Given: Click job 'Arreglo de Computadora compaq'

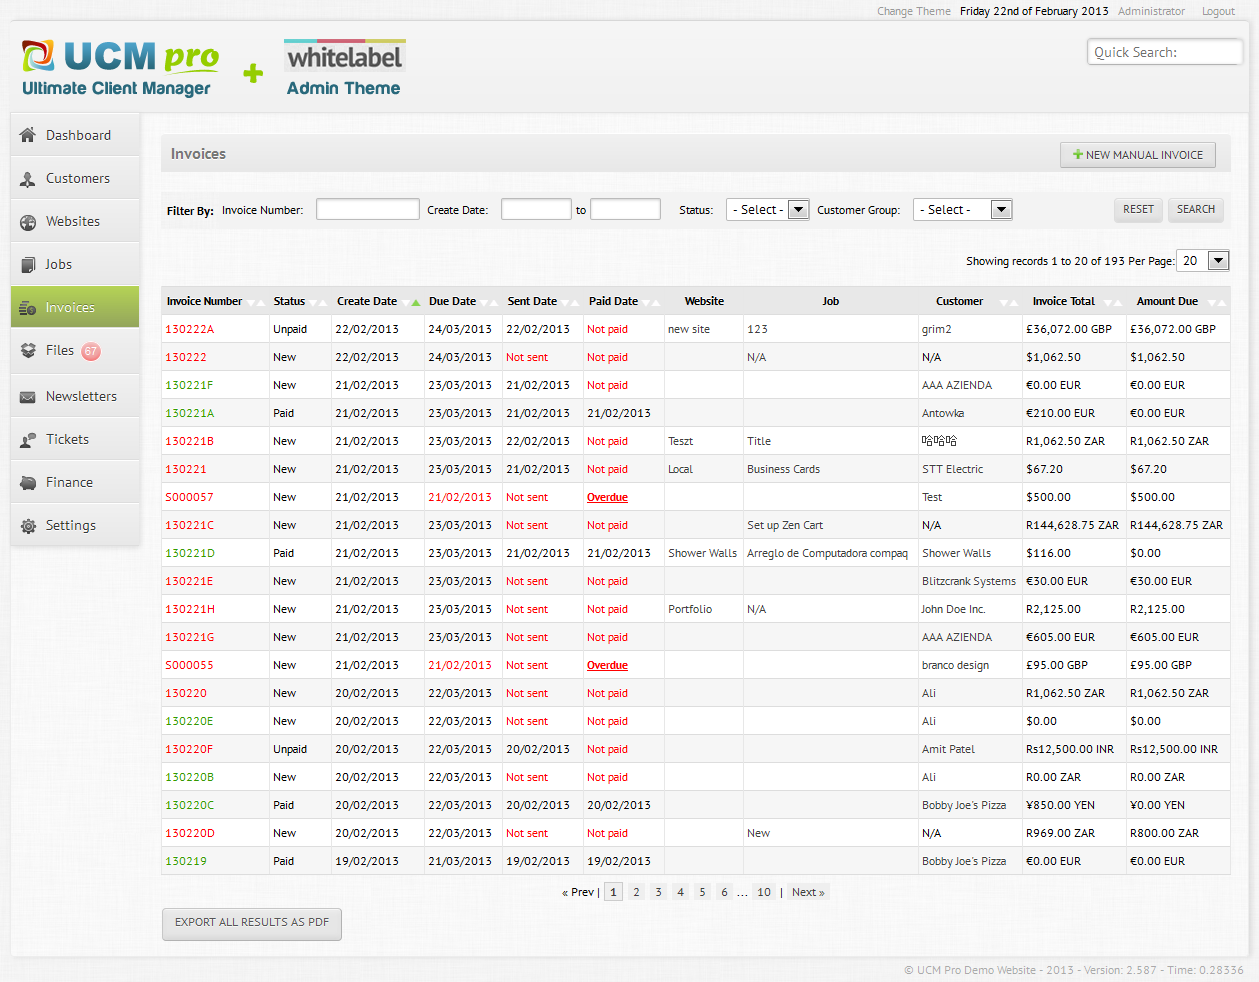Looking at the screenshot, I should click(x=827, y=553).
